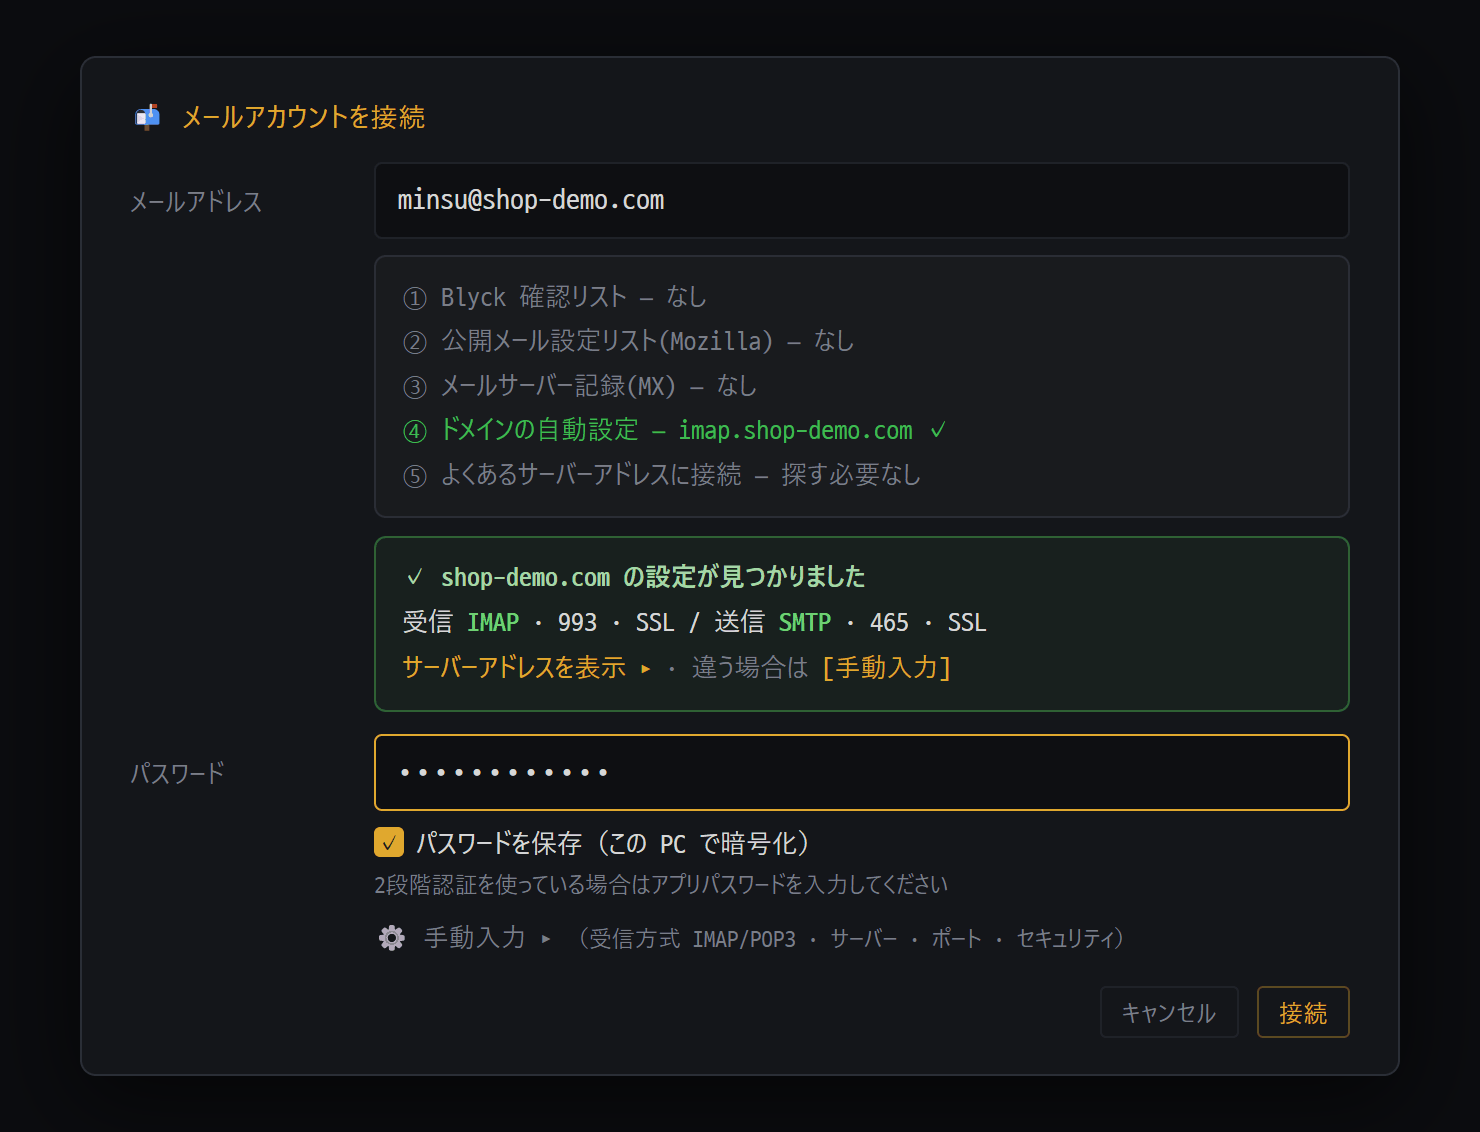Click the キャンセル button
The image size is (1480, 1132).
[1169, 1012]
